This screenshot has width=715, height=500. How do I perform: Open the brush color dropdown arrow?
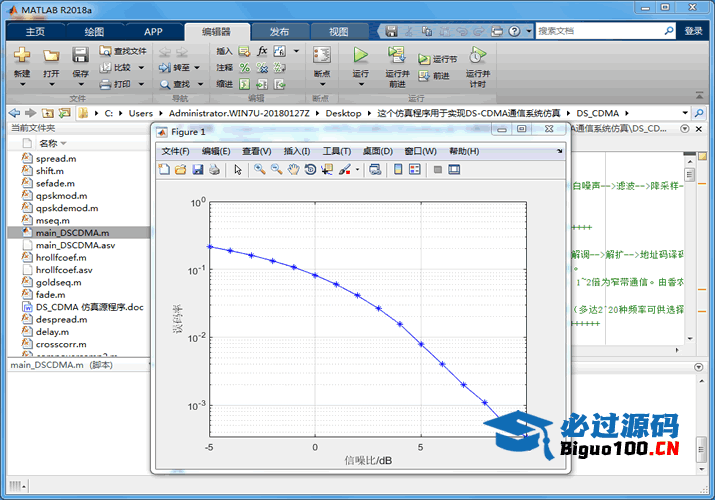(x=357, y=170)
